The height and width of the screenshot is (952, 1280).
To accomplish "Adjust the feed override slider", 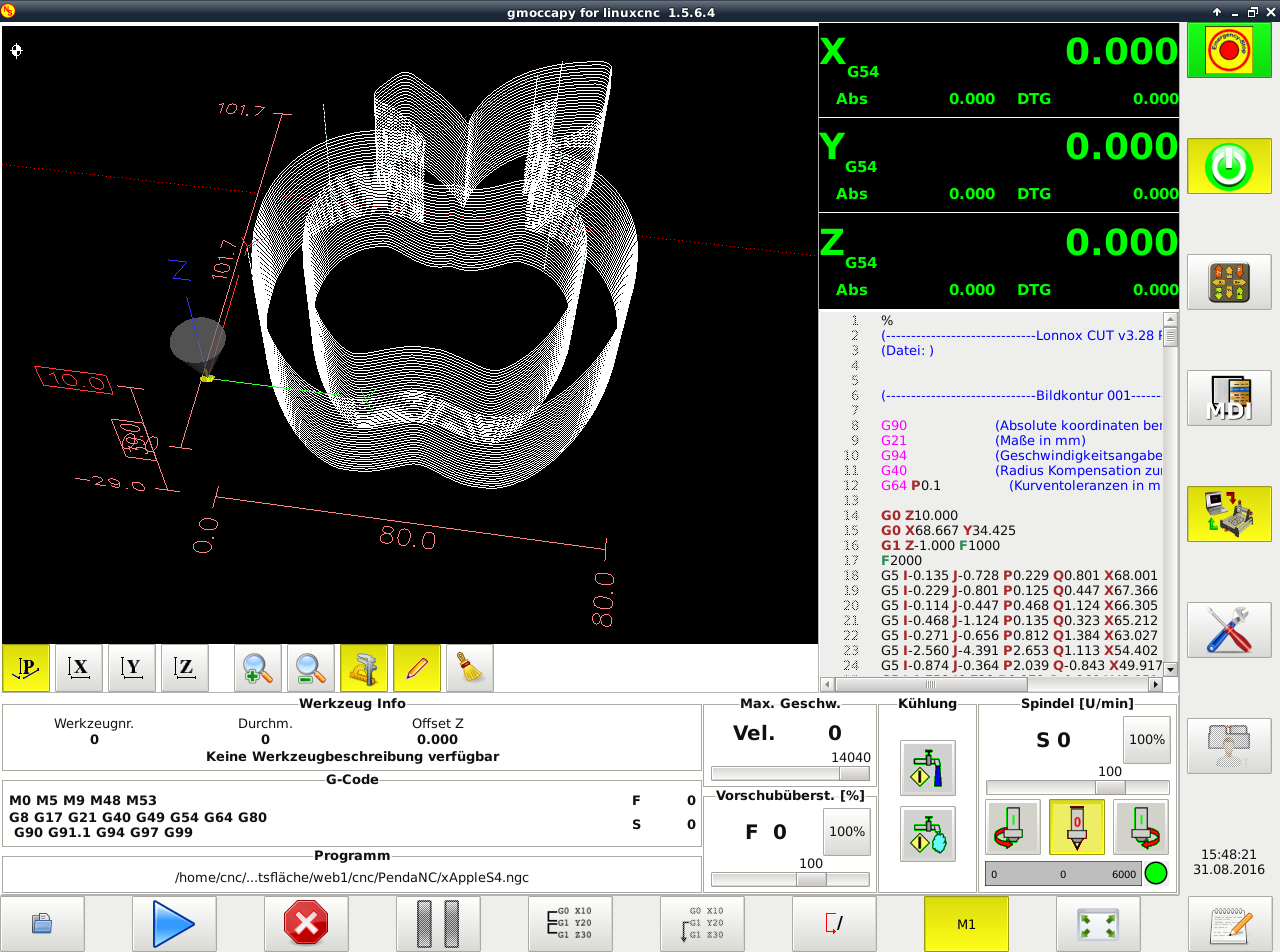I will (790, 879).
